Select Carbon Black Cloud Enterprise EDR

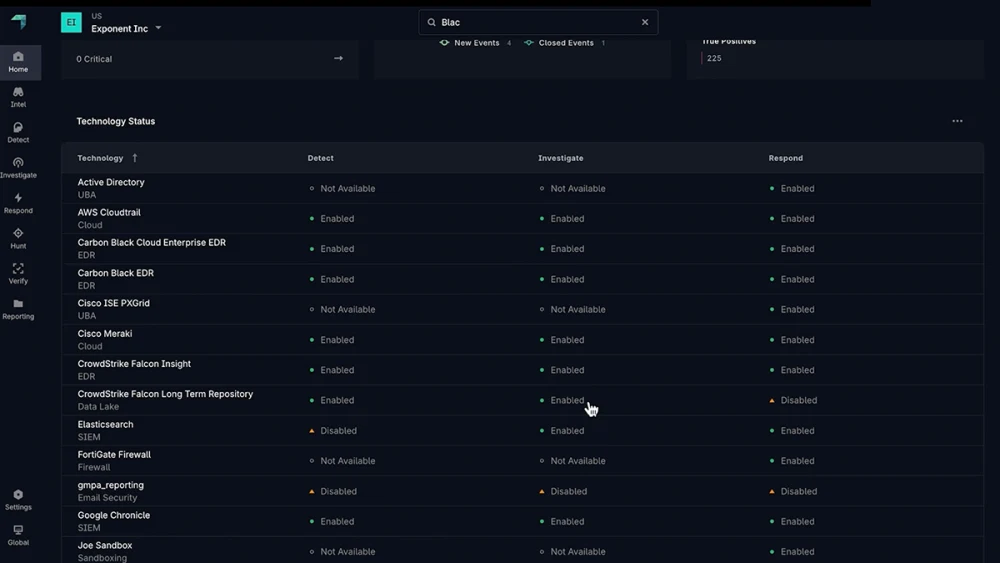pos(522,249)
